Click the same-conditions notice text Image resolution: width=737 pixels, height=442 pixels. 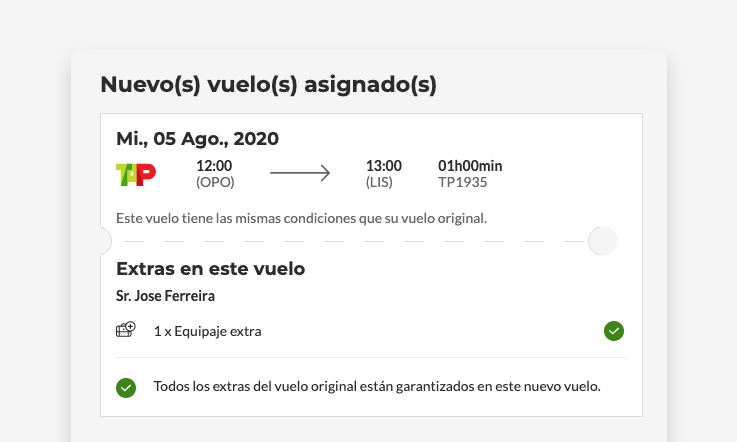pos(301,217)
